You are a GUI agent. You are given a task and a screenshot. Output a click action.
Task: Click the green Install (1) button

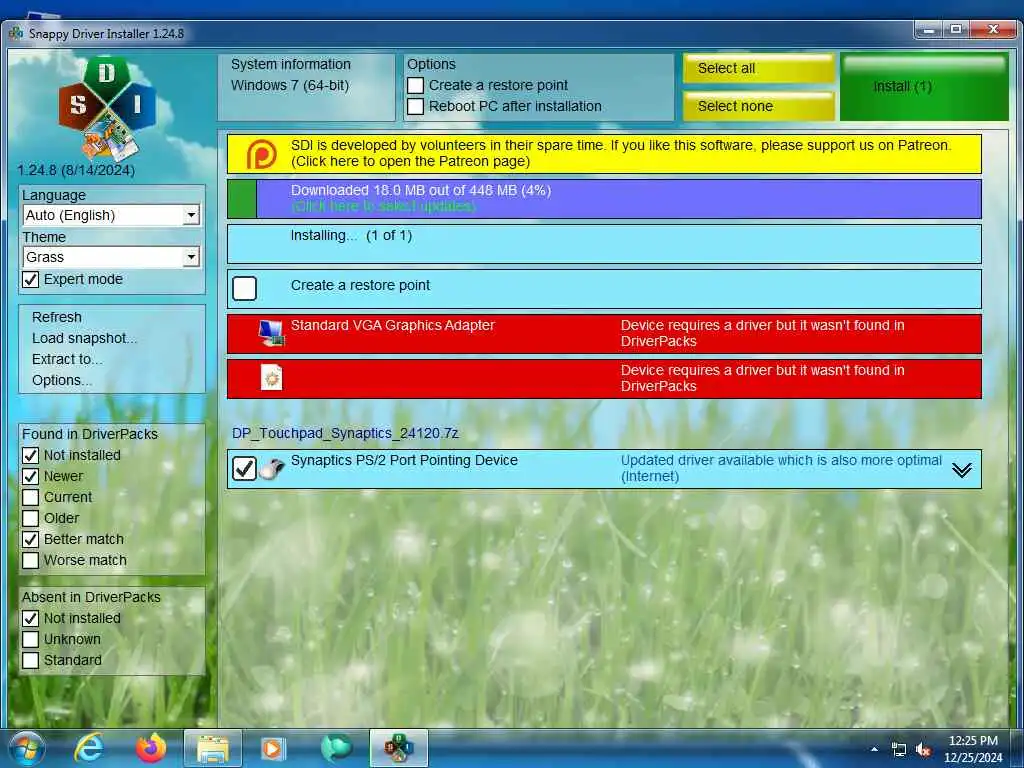pos(924,87)
